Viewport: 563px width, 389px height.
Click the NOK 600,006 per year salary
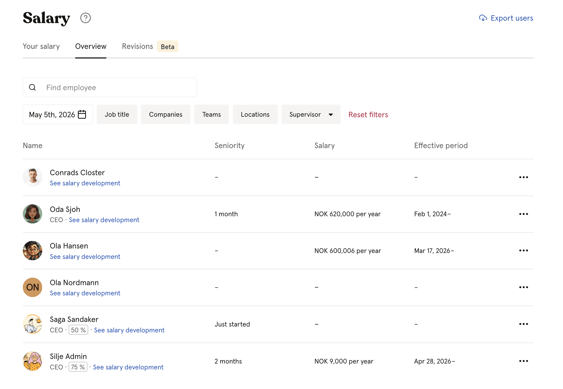348,251
